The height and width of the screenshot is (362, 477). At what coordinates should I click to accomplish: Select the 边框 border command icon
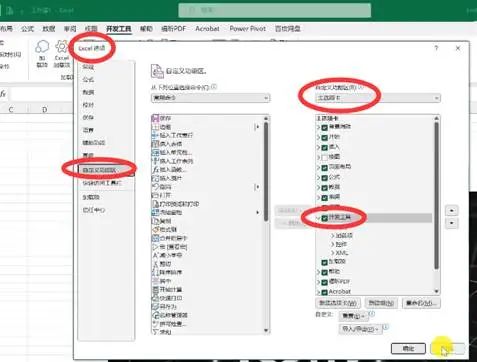(155, 127)
